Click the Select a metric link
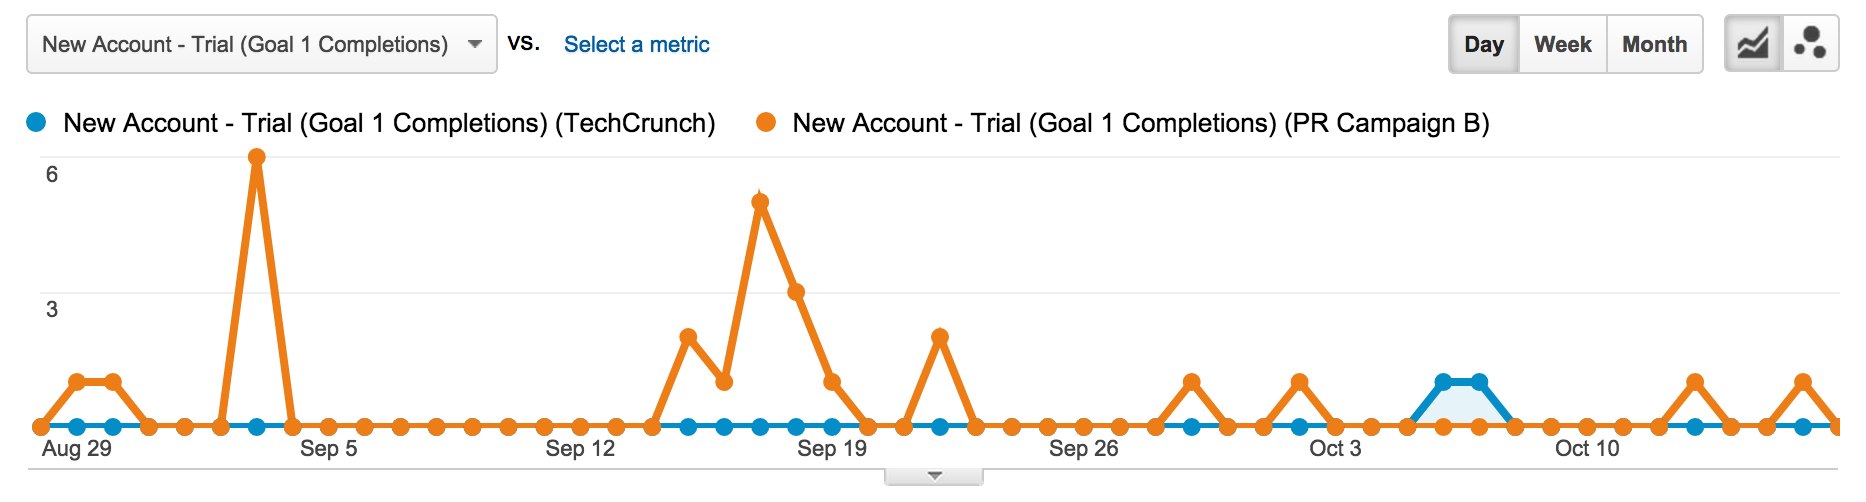Screen dimensions: 1866x502 tap(636, 44)
